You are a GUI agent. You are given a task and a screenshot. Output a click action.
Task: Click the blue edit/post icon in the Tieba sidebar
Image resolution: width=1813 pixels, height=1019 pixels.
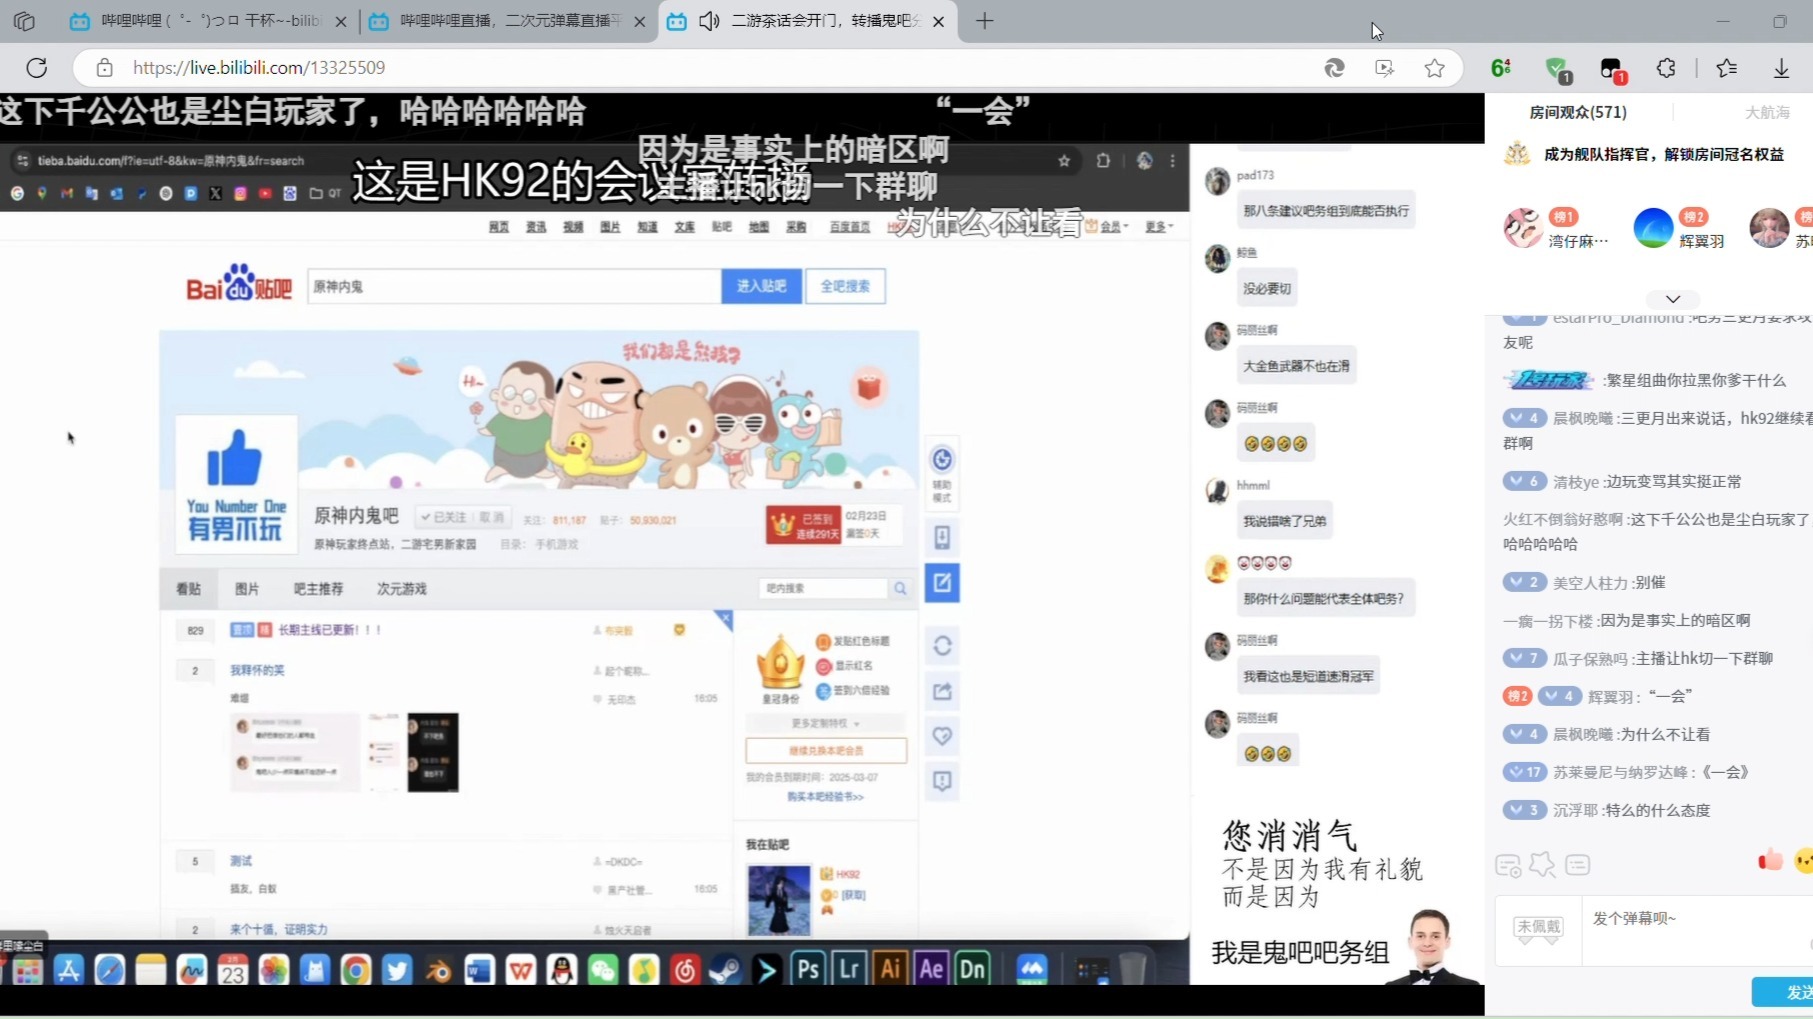[941, 583]
